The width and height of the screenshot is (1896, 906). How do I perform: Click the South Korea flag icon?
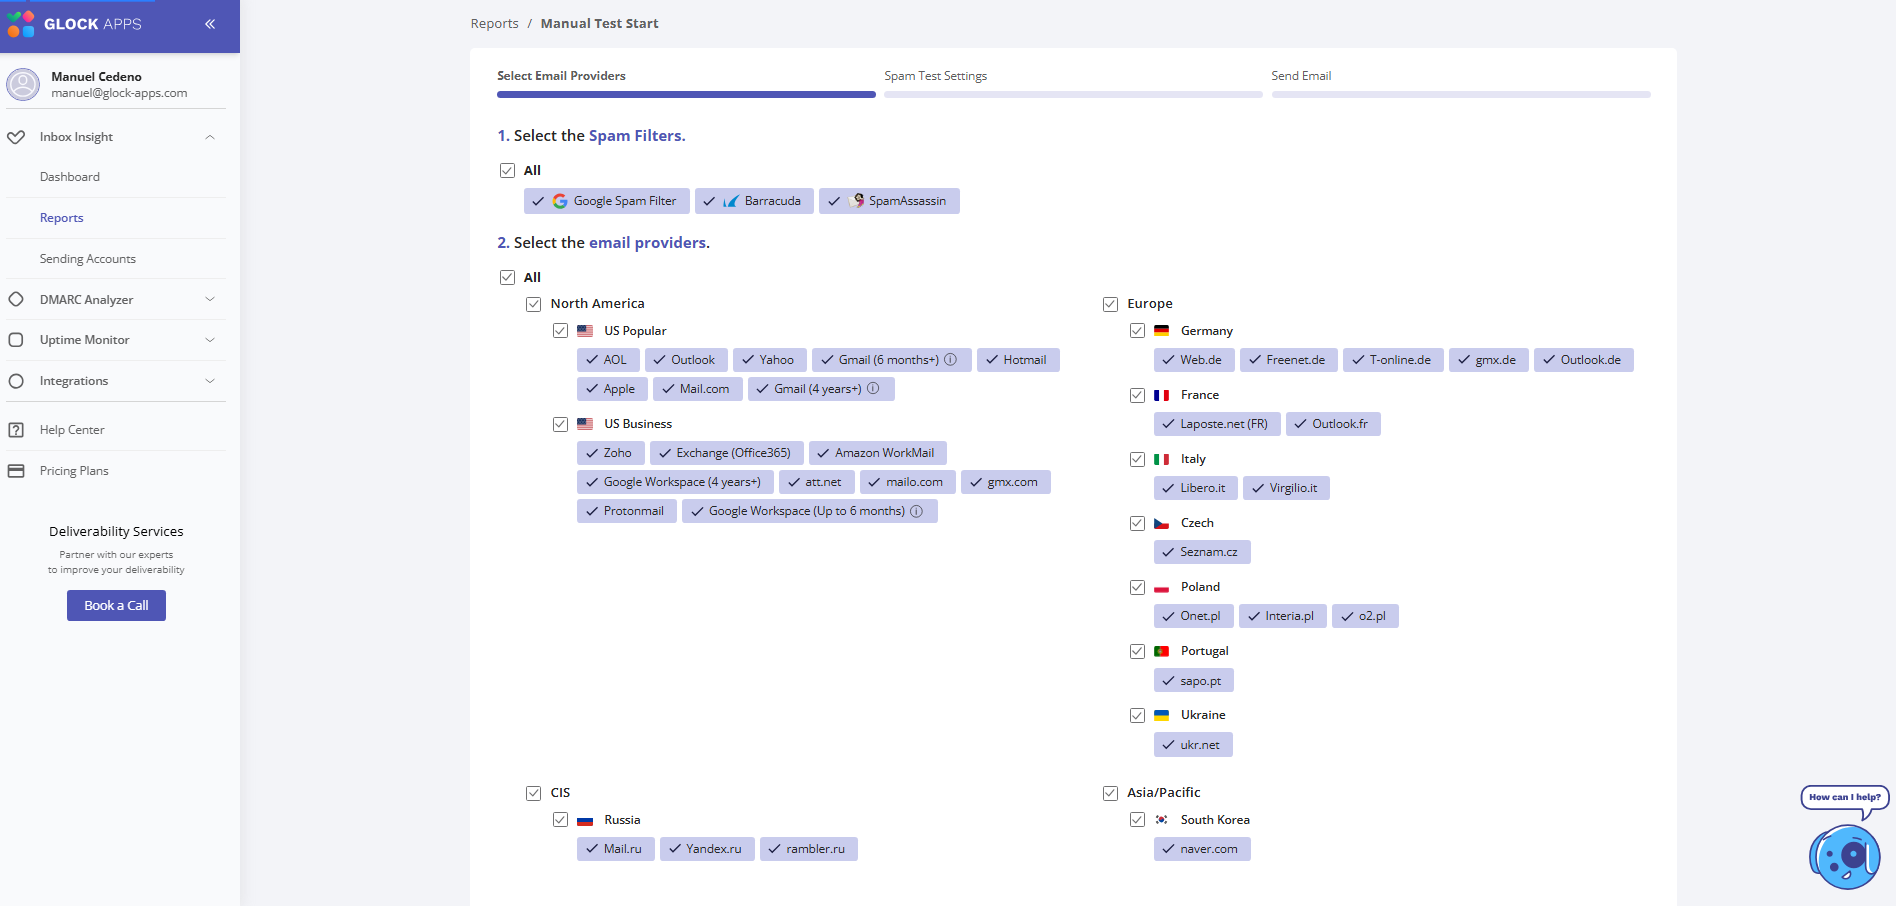click(x=1161, y=819)
